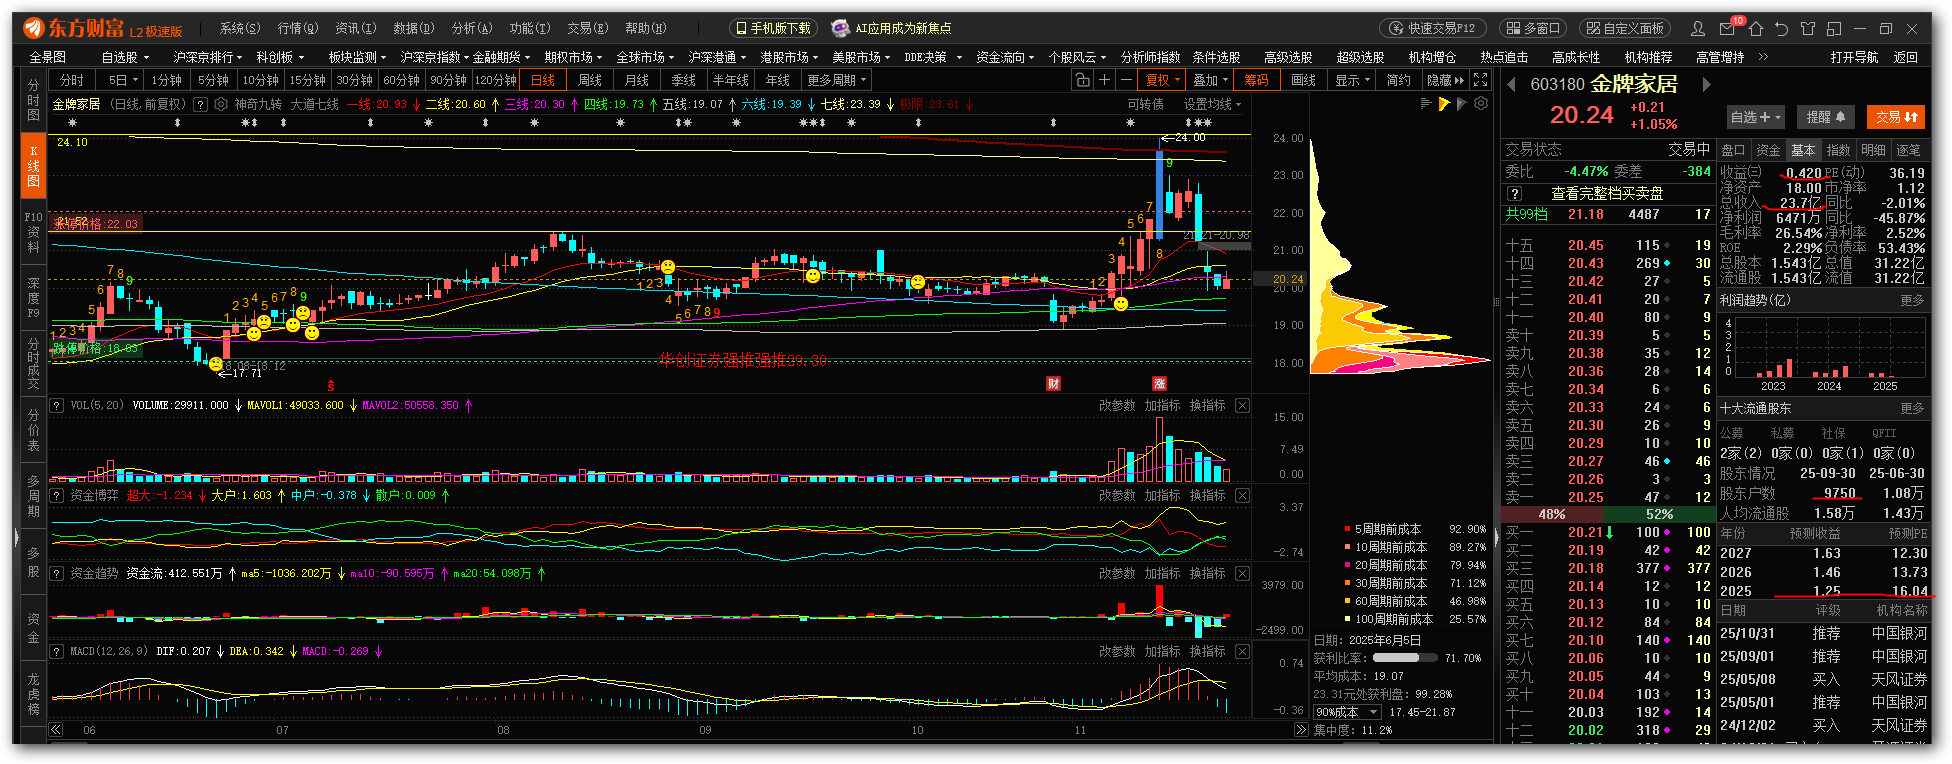
Task: Select the 日线 daily period
Action: point(543,80)
